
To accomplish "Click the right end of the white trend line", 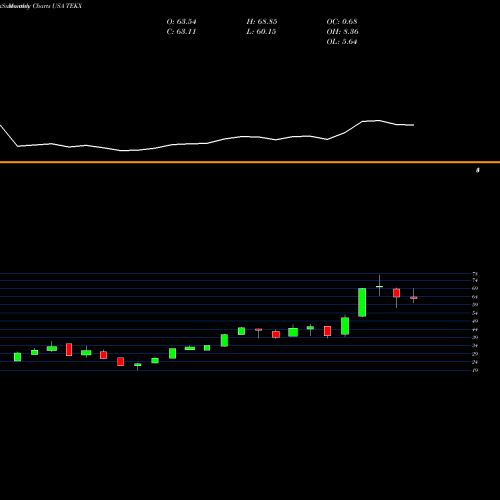I will (413, 125).
